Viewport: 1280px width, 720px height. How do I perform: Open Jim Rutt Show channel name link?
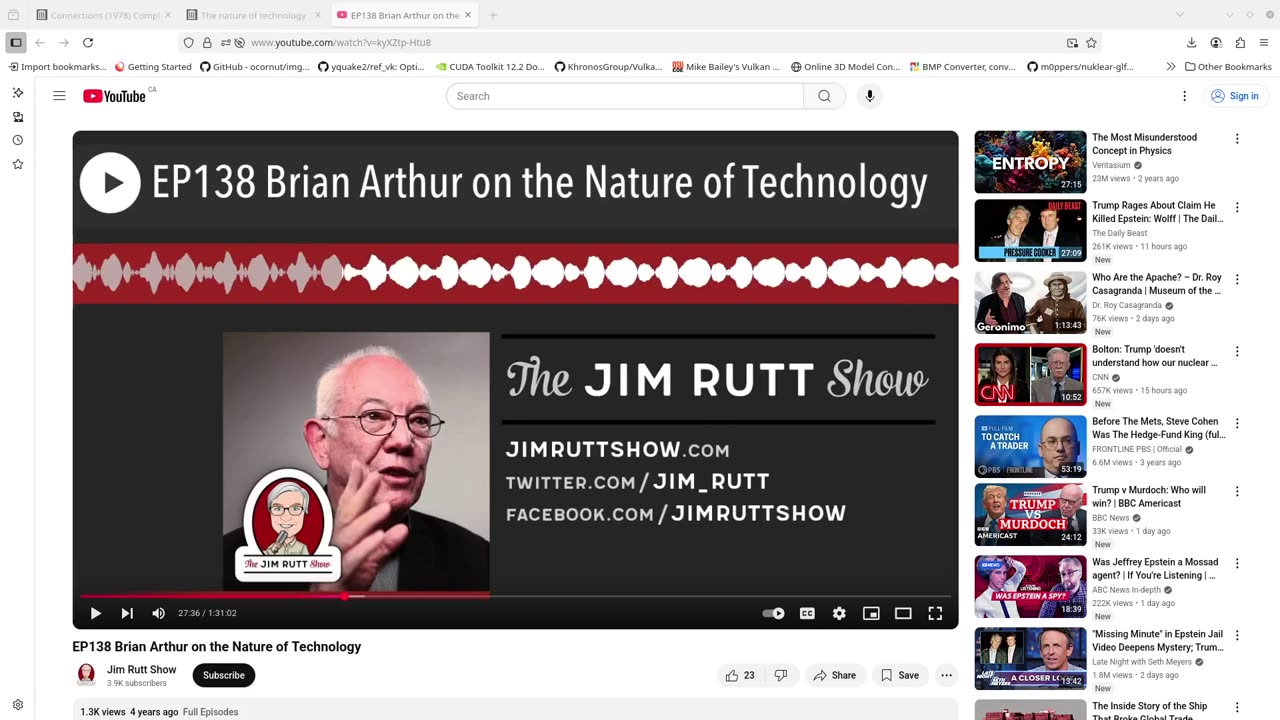(141, 670)
